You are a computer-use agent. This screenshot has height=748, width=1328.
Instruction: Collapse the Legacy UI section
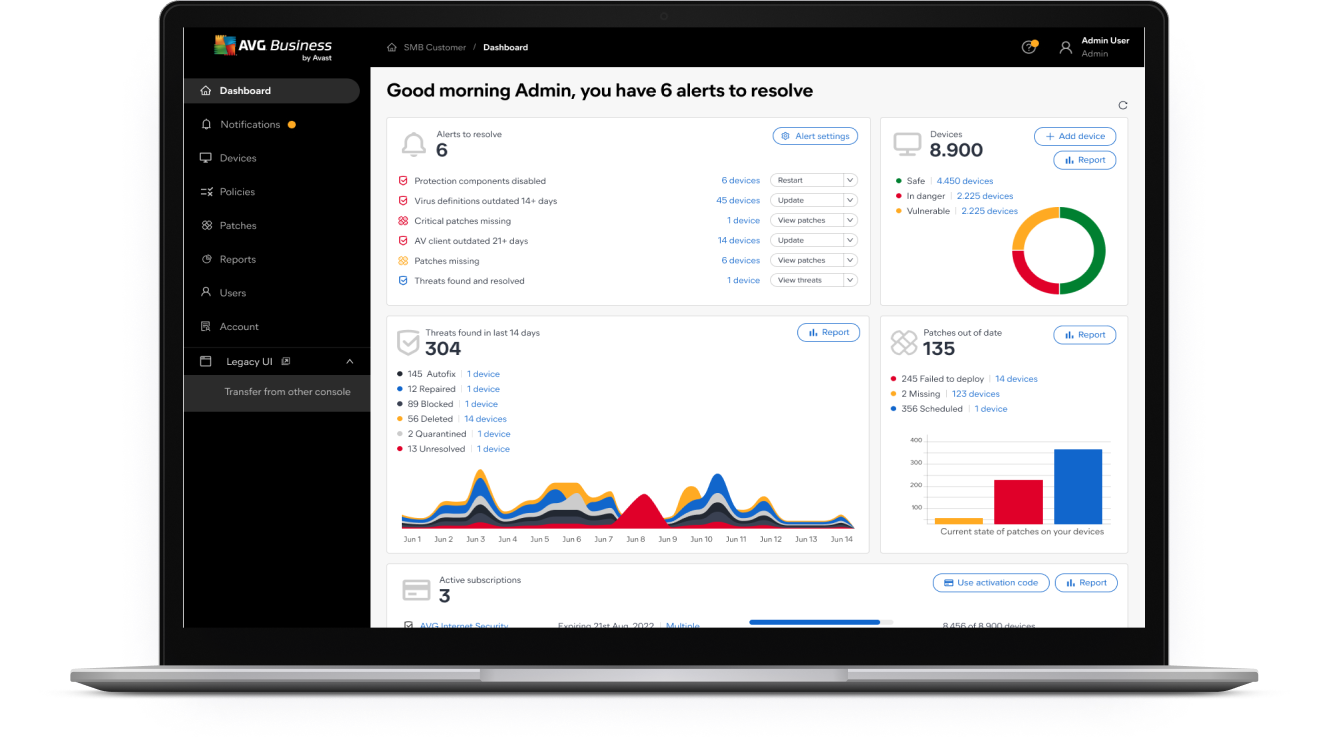349,361
